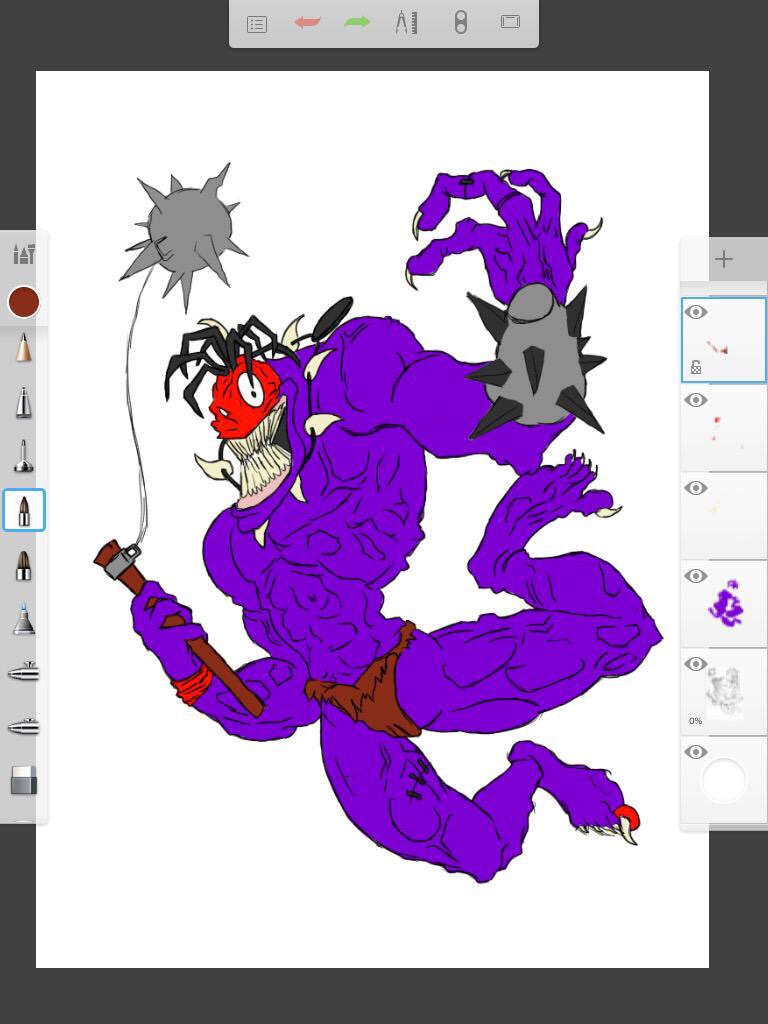Select the silver technical pen brush

click(24, 402)
